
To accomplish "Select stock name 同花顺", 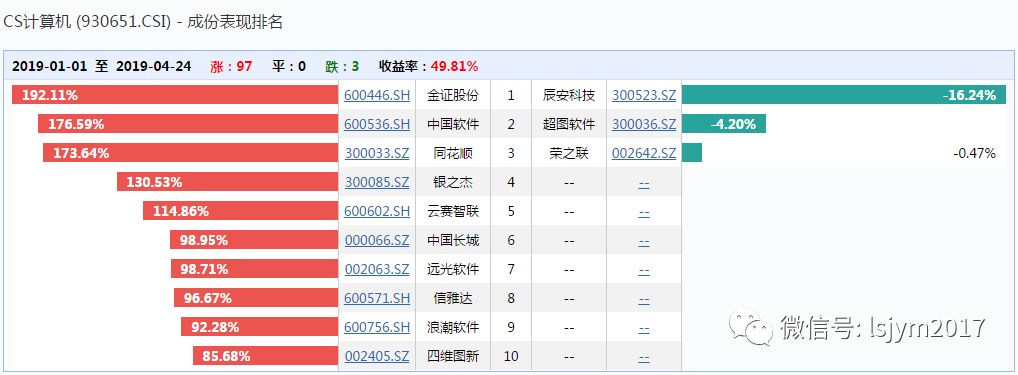I will 453,153.
